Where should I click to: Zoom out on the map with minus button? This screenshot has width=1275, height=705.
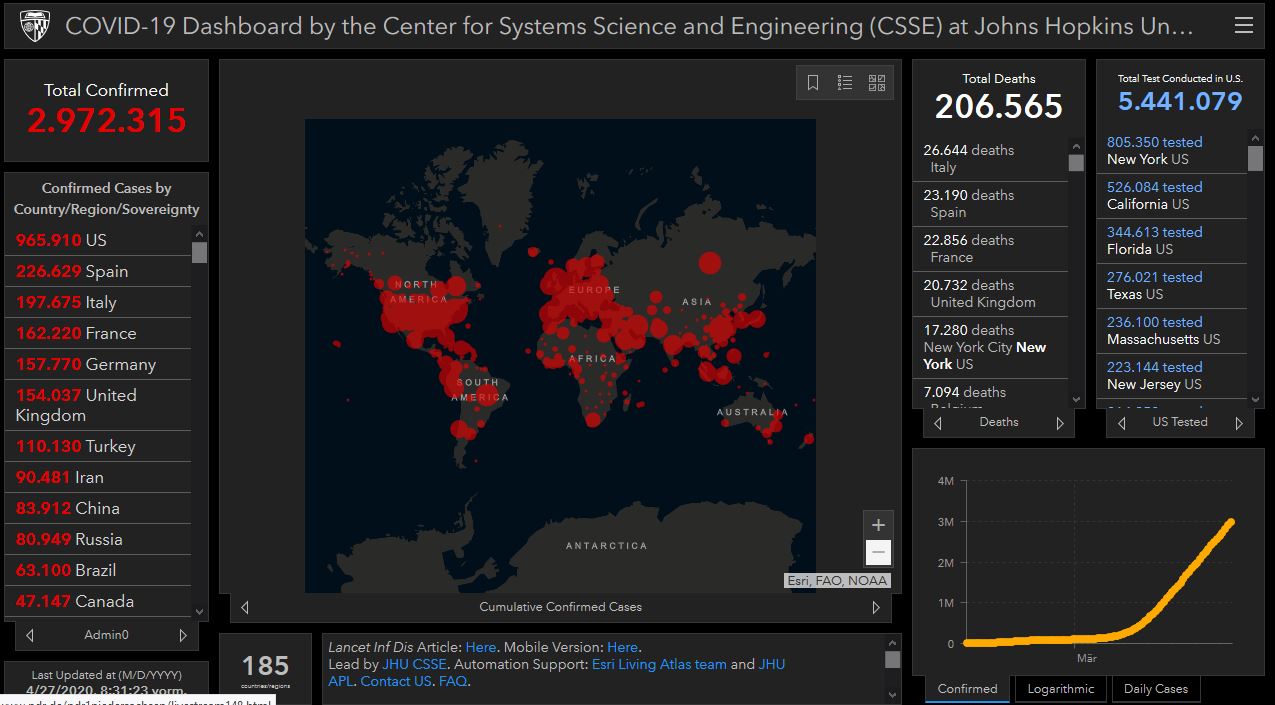pos(878,552)
